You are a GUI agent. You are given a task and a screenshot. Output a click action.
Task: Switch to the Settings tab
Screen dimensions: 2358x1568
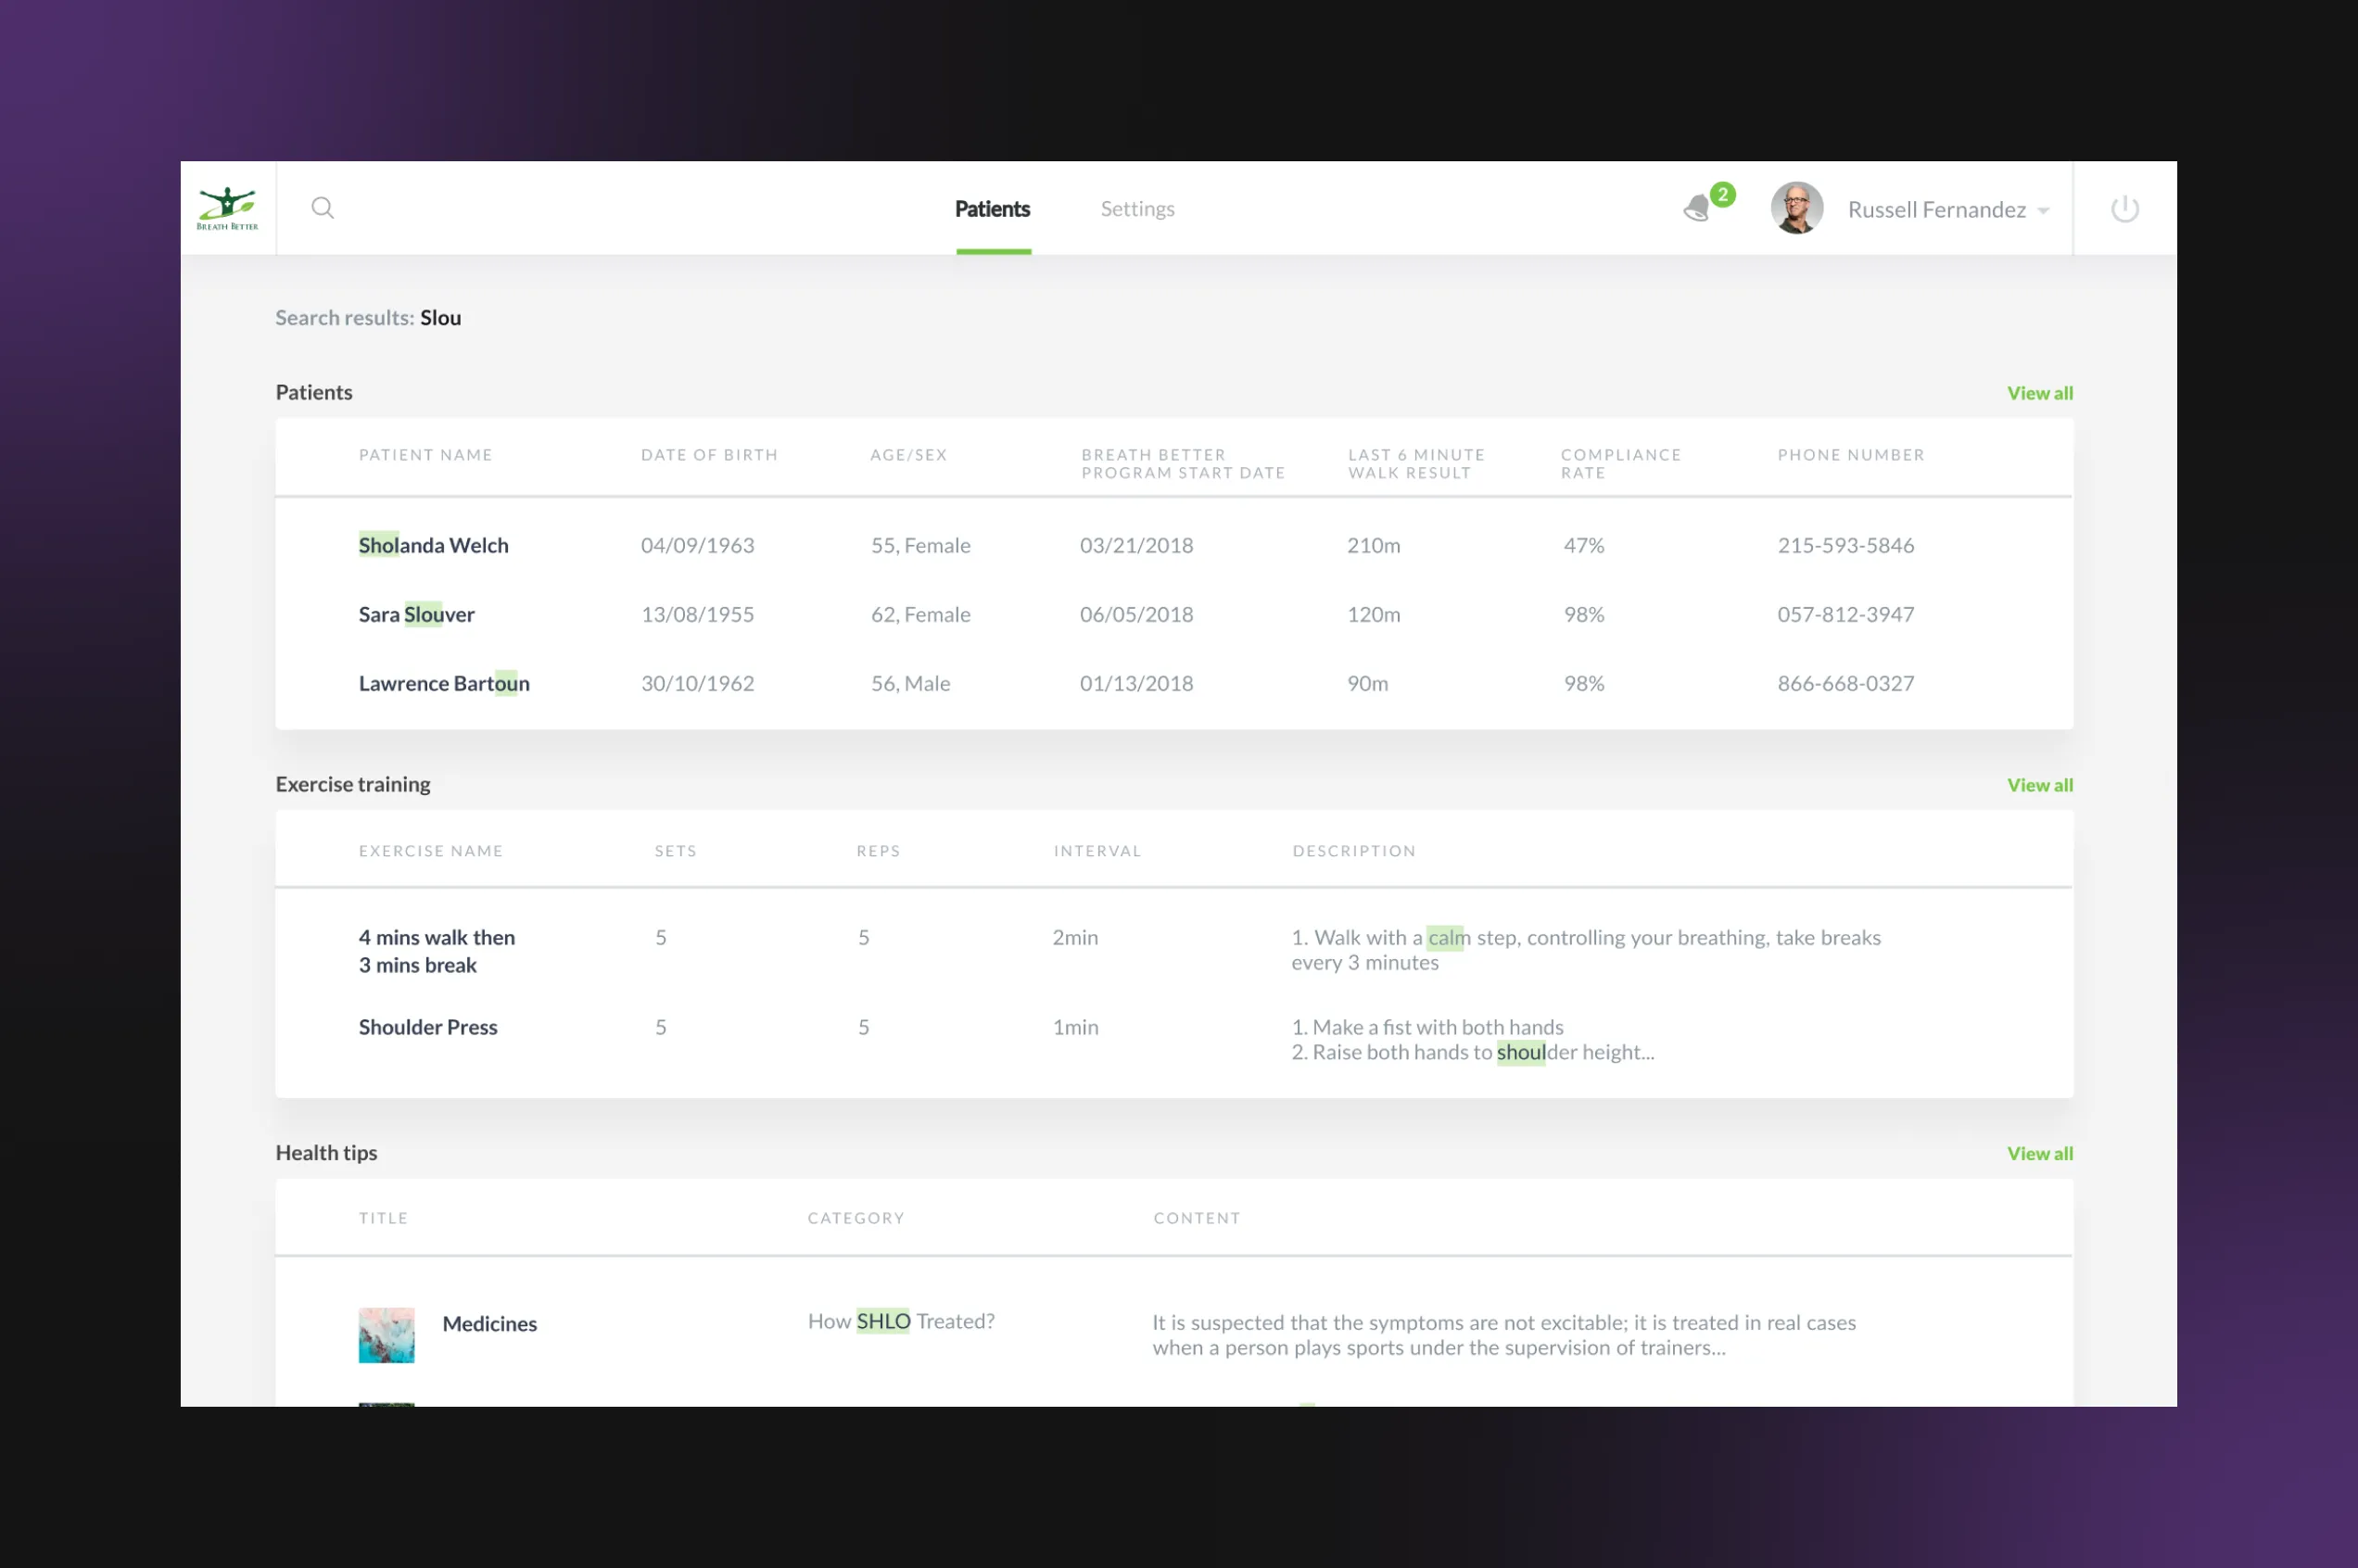[1137, 209]
